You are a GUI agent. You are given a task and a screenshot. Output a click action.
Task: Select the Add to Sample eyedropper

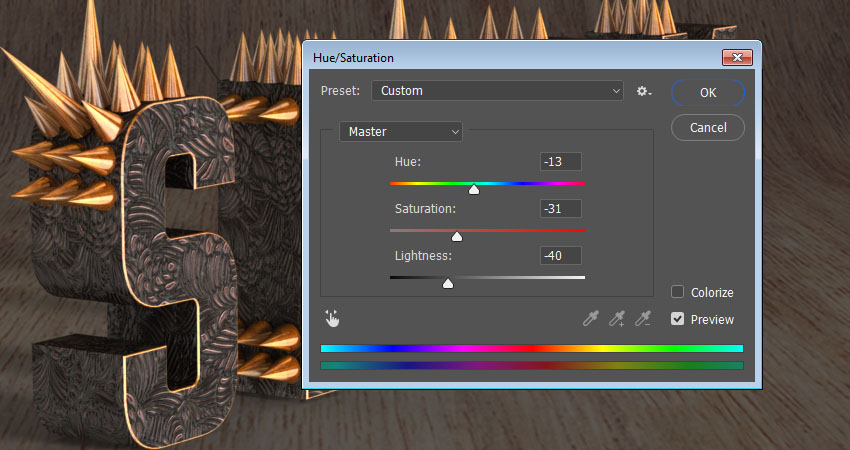click(617, 318)
